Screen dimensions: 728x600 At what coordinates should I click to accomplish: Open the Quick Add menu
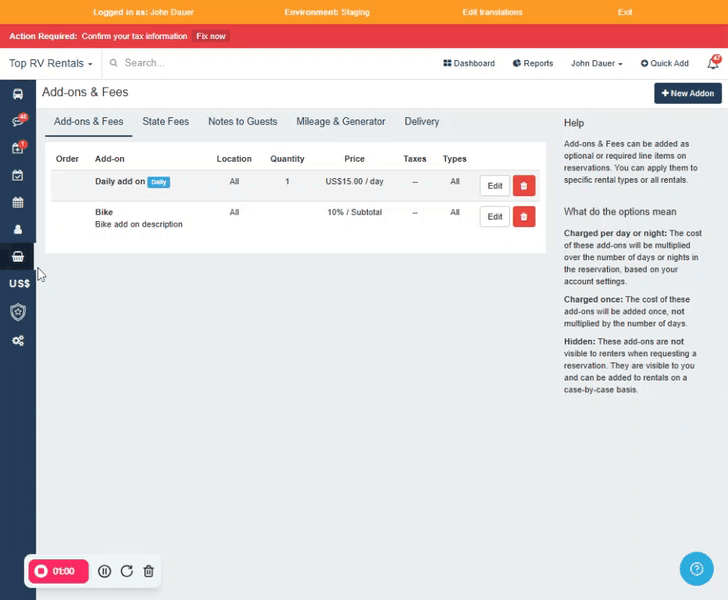[665, 63]
